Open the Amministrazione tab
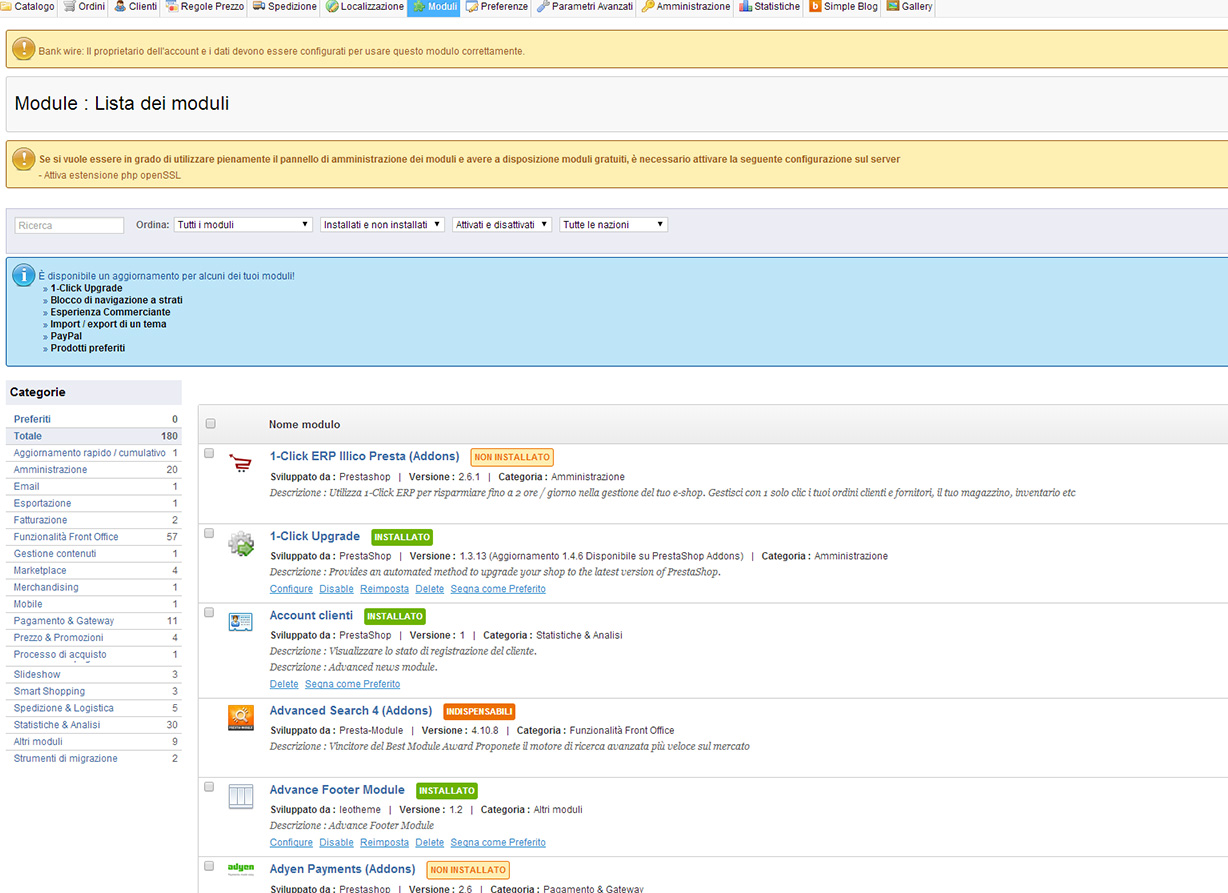The image size is (1228, 893). tap(686, 7)
